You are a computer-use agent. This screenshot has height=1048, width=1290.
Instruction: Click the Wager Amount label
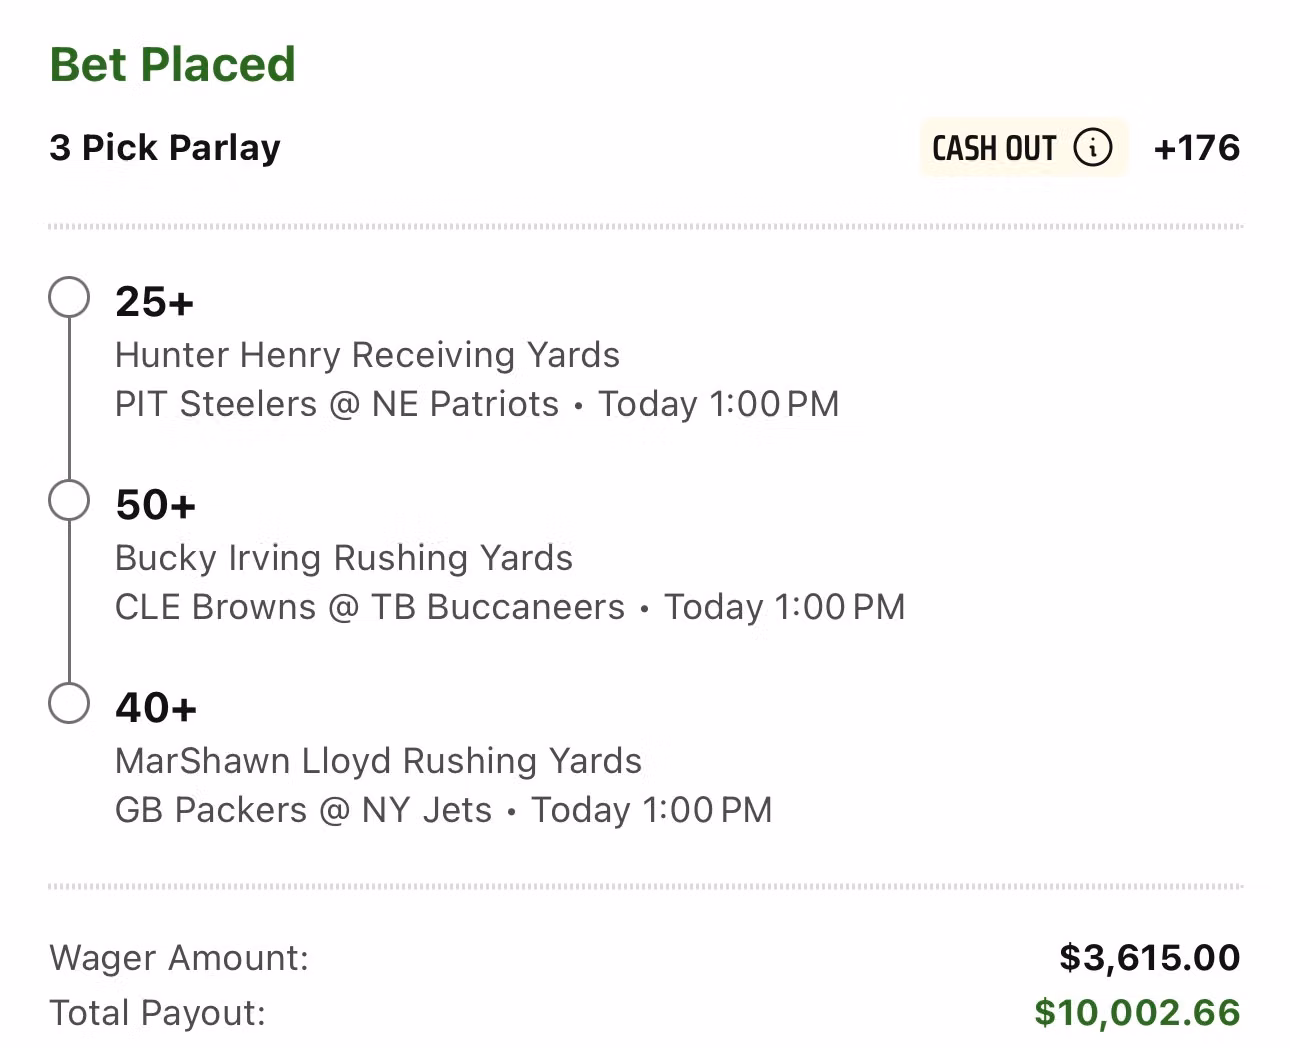coord(179,958)
